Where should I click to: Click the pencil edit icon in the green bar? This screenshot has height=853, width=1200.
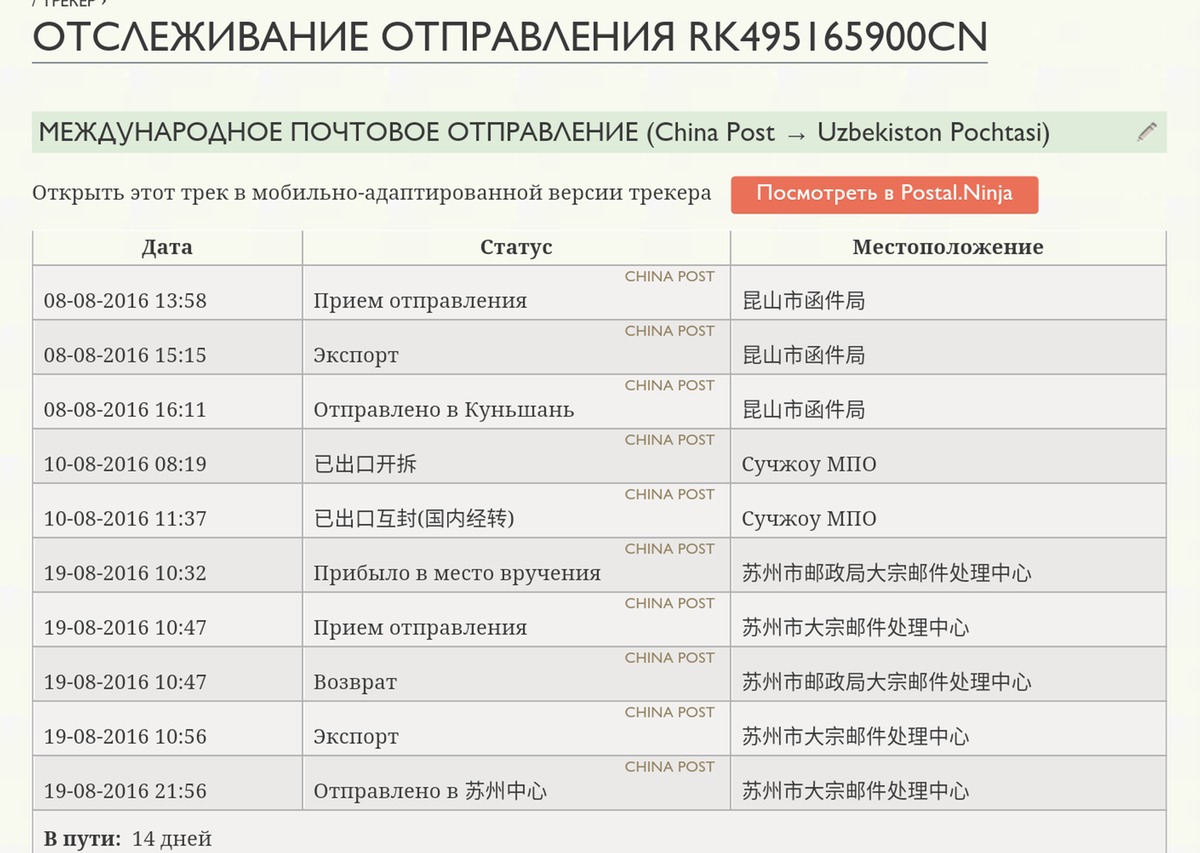pos(1147,131)
